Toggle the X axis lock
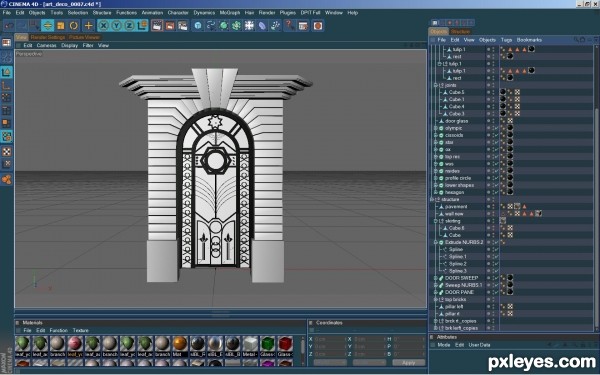 point(103,26)
